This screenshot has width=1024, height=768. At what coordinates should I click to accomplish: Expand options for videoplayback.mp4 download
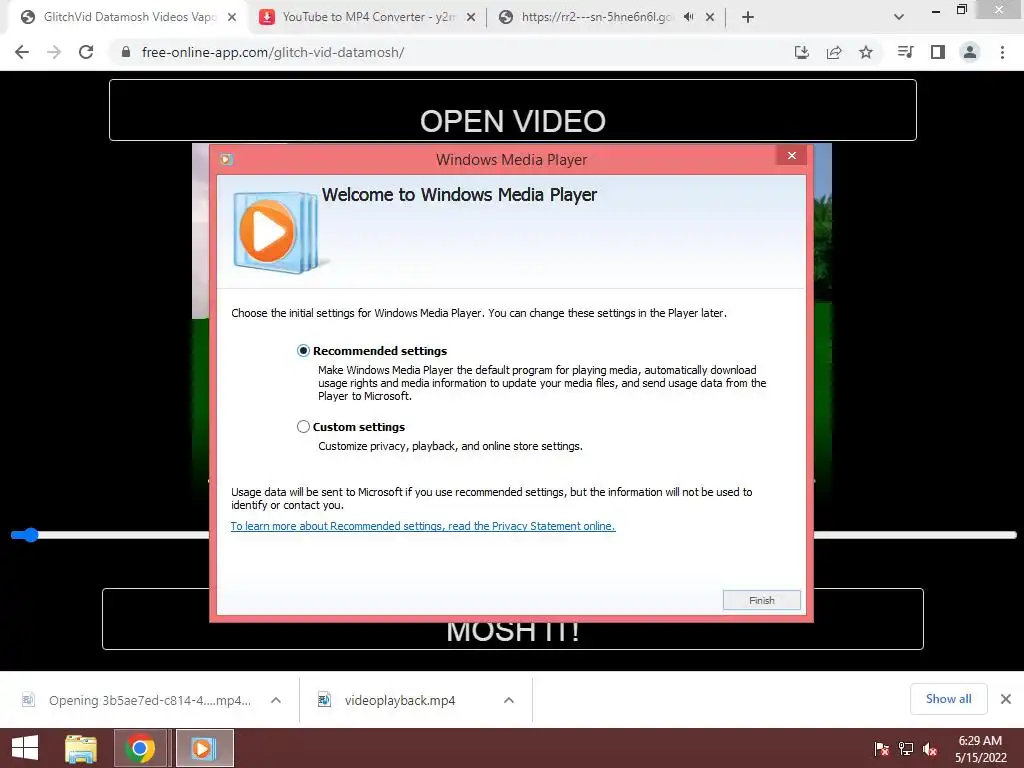coord(509,700)
